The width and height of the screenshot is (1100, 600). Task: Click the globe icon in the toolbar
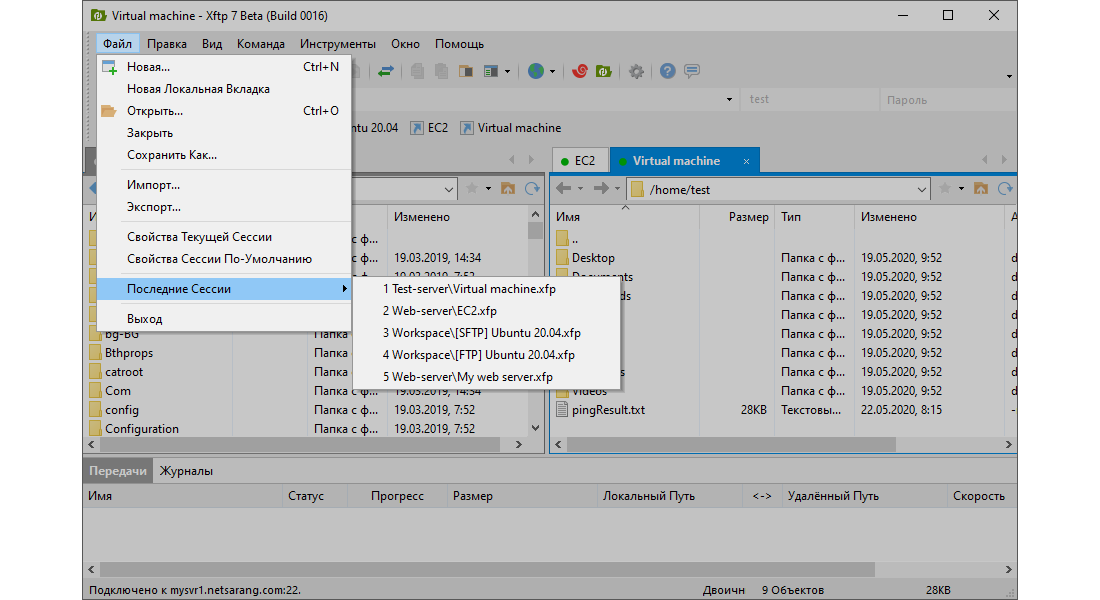click(536, 71)
